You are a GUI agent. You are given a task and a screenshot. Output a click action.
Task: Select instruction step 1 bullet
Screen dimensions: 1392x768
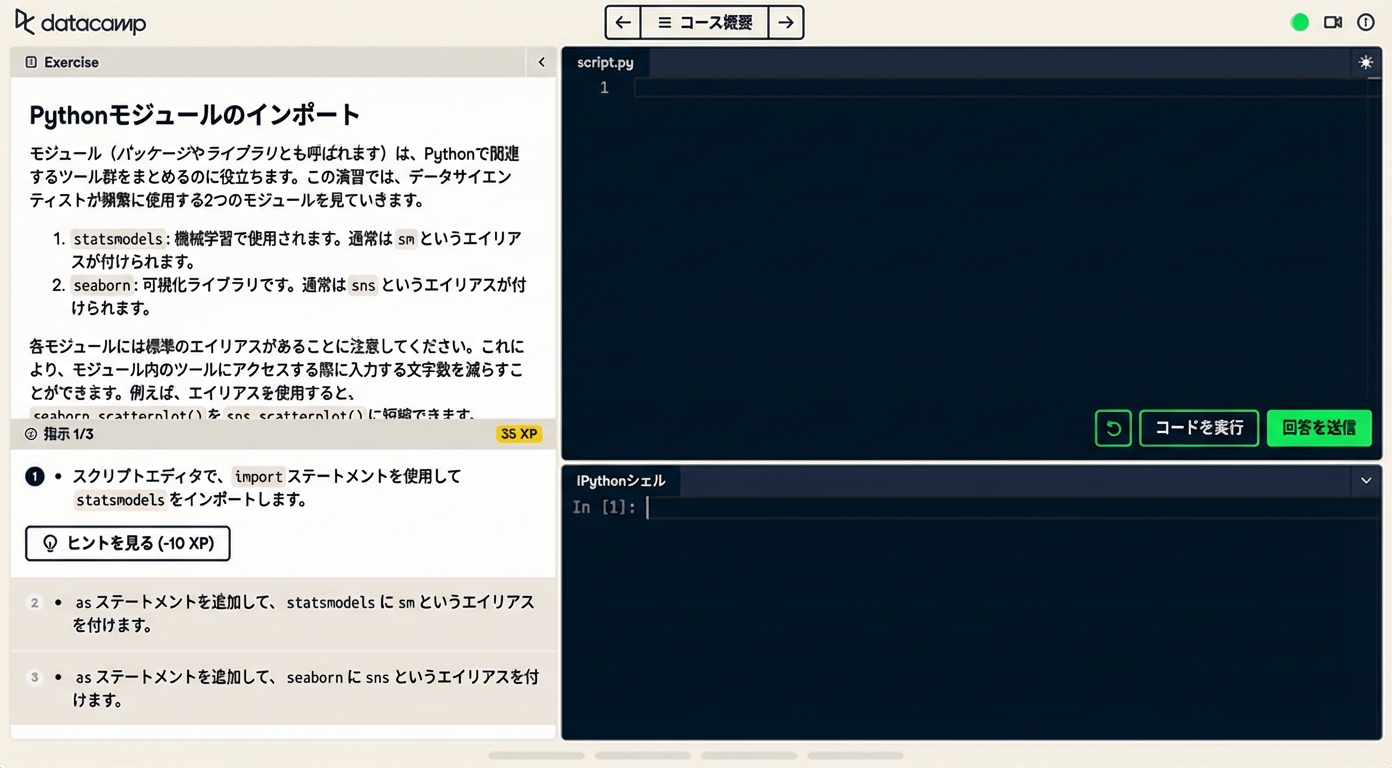pyautogui.click(x=35, y=476)
